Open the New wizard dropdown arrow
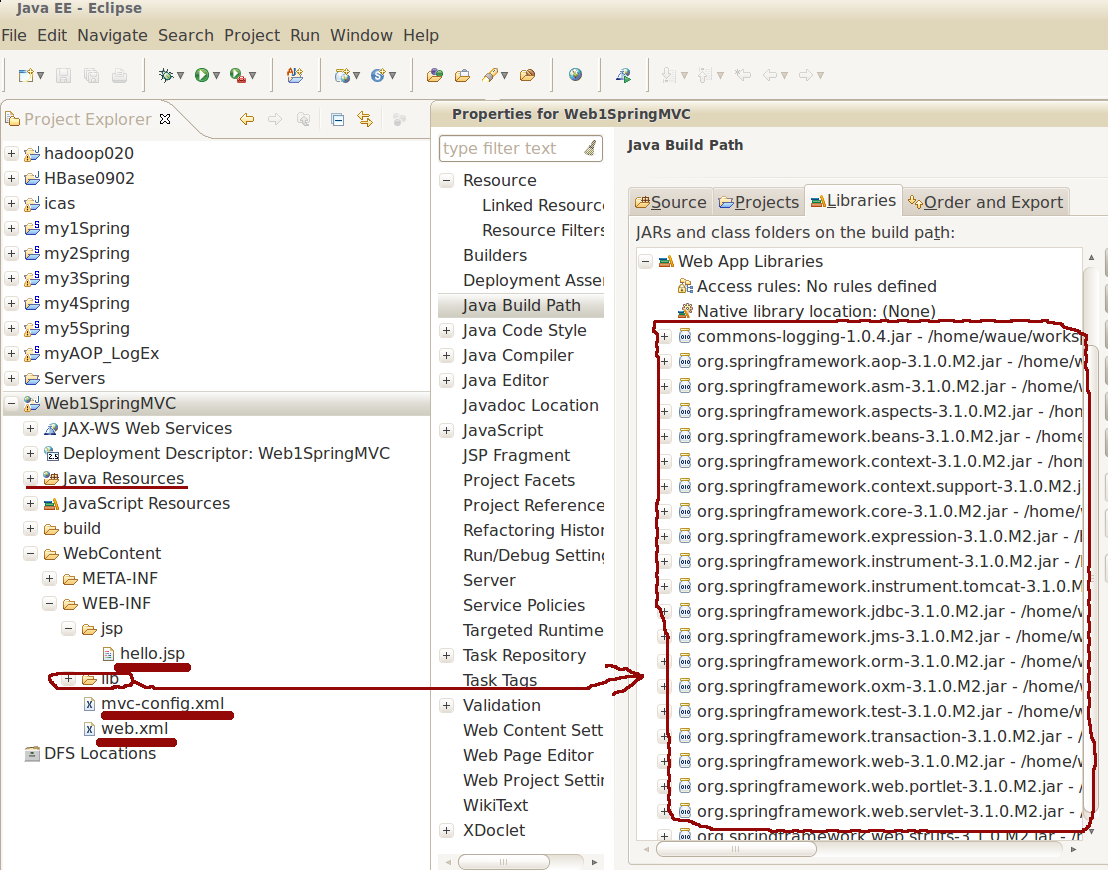 coord(40,76)
